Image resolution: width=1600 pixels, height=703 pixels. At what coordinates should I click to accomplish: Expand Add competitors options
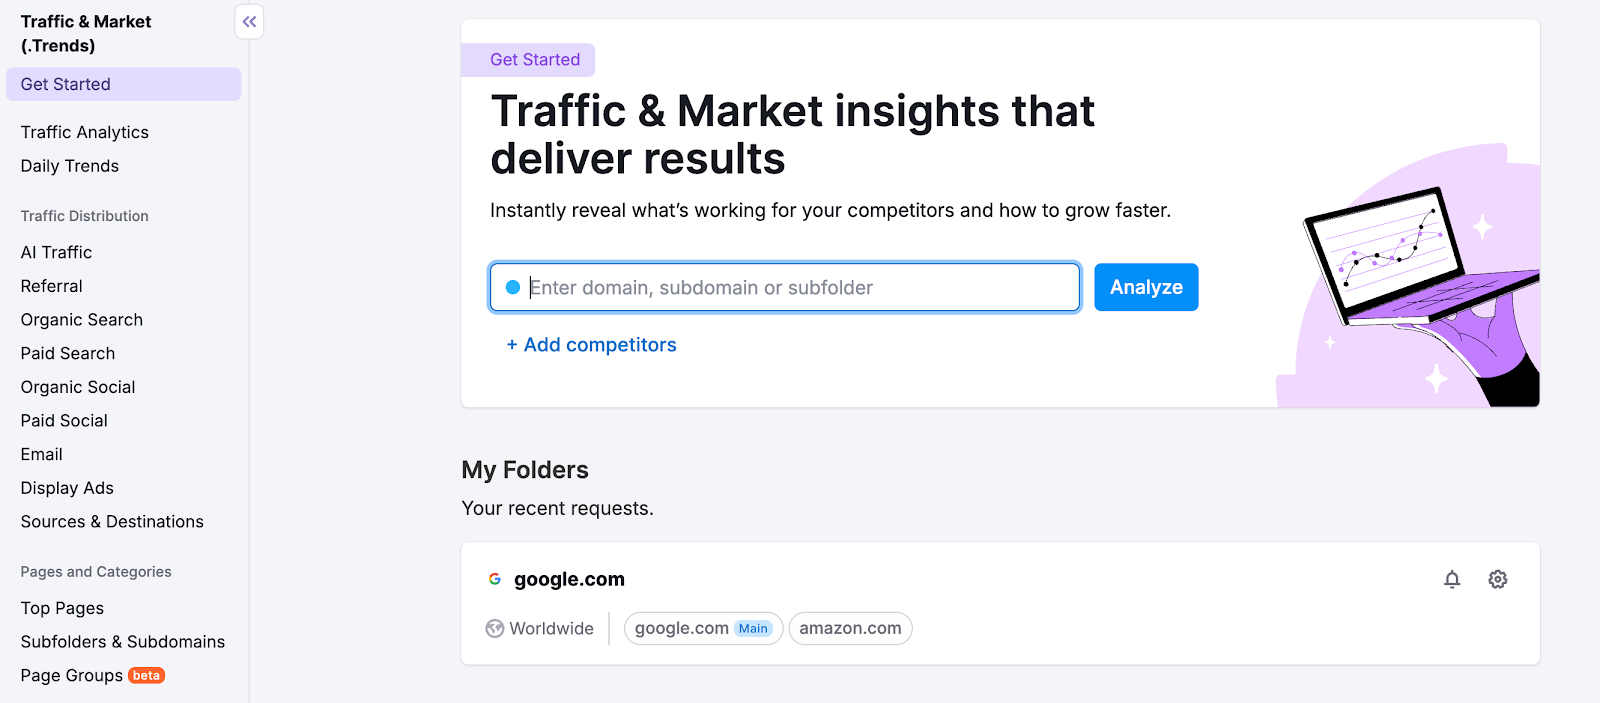(x=591, y=344)
